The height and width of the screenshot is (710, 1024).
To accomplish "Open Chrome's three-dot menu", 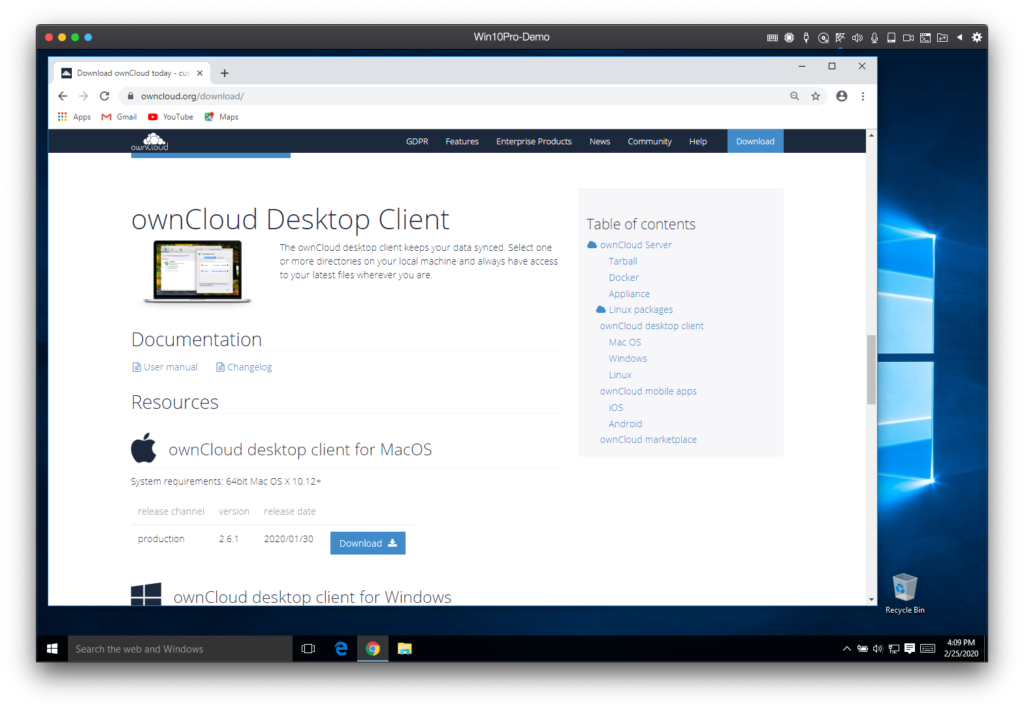I will (x=863, y=96).
